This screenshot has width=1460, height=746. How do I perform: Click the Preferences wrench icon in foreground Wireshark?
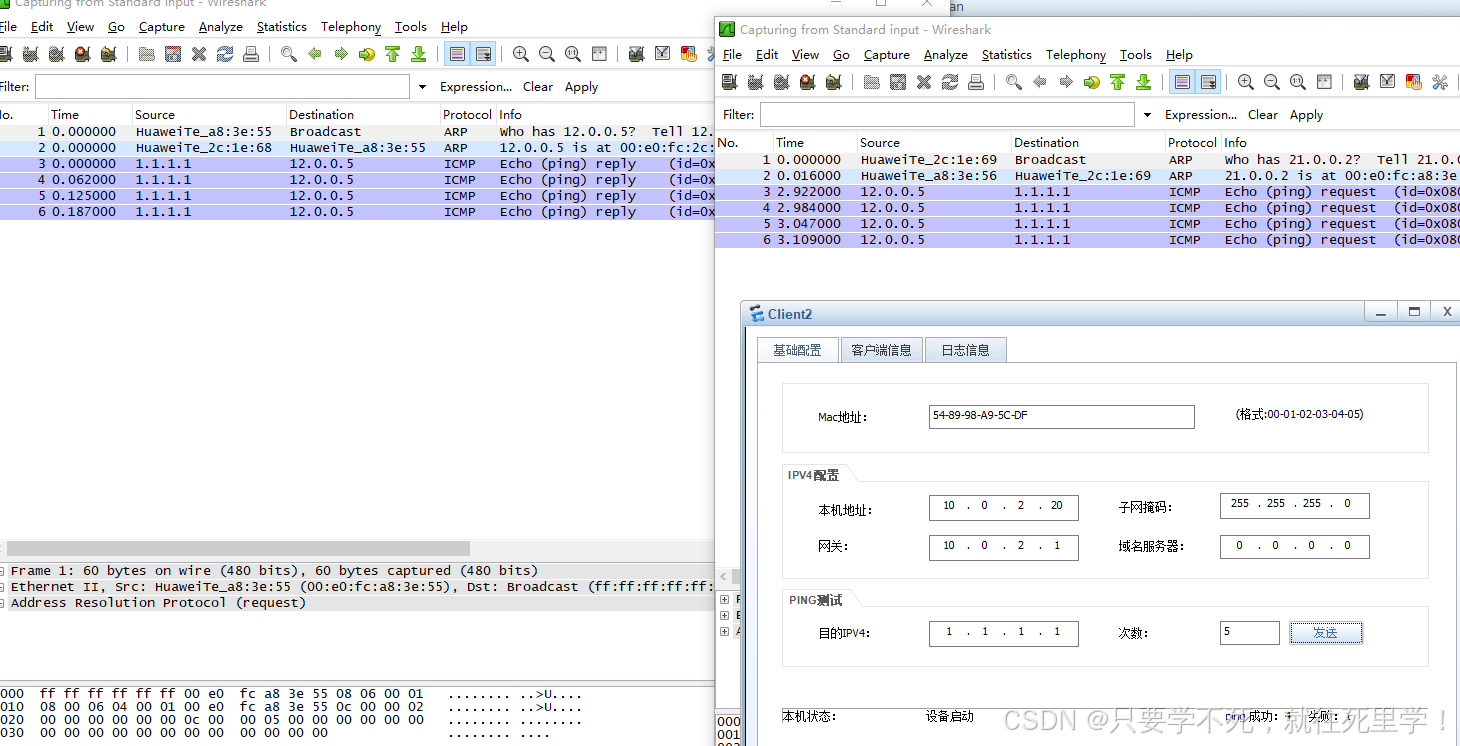click(1439, 82)
